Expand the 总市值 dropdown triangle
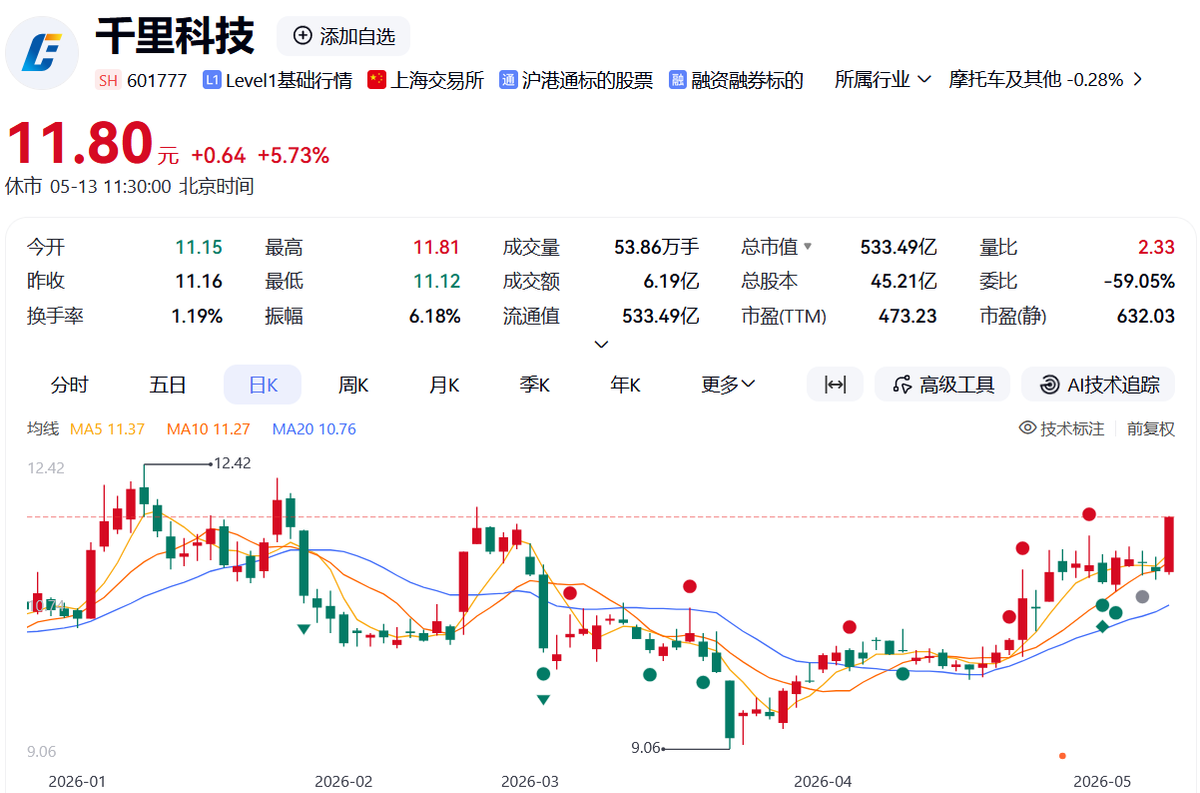Screen dimensions: 1200x793 click(808, 247)
